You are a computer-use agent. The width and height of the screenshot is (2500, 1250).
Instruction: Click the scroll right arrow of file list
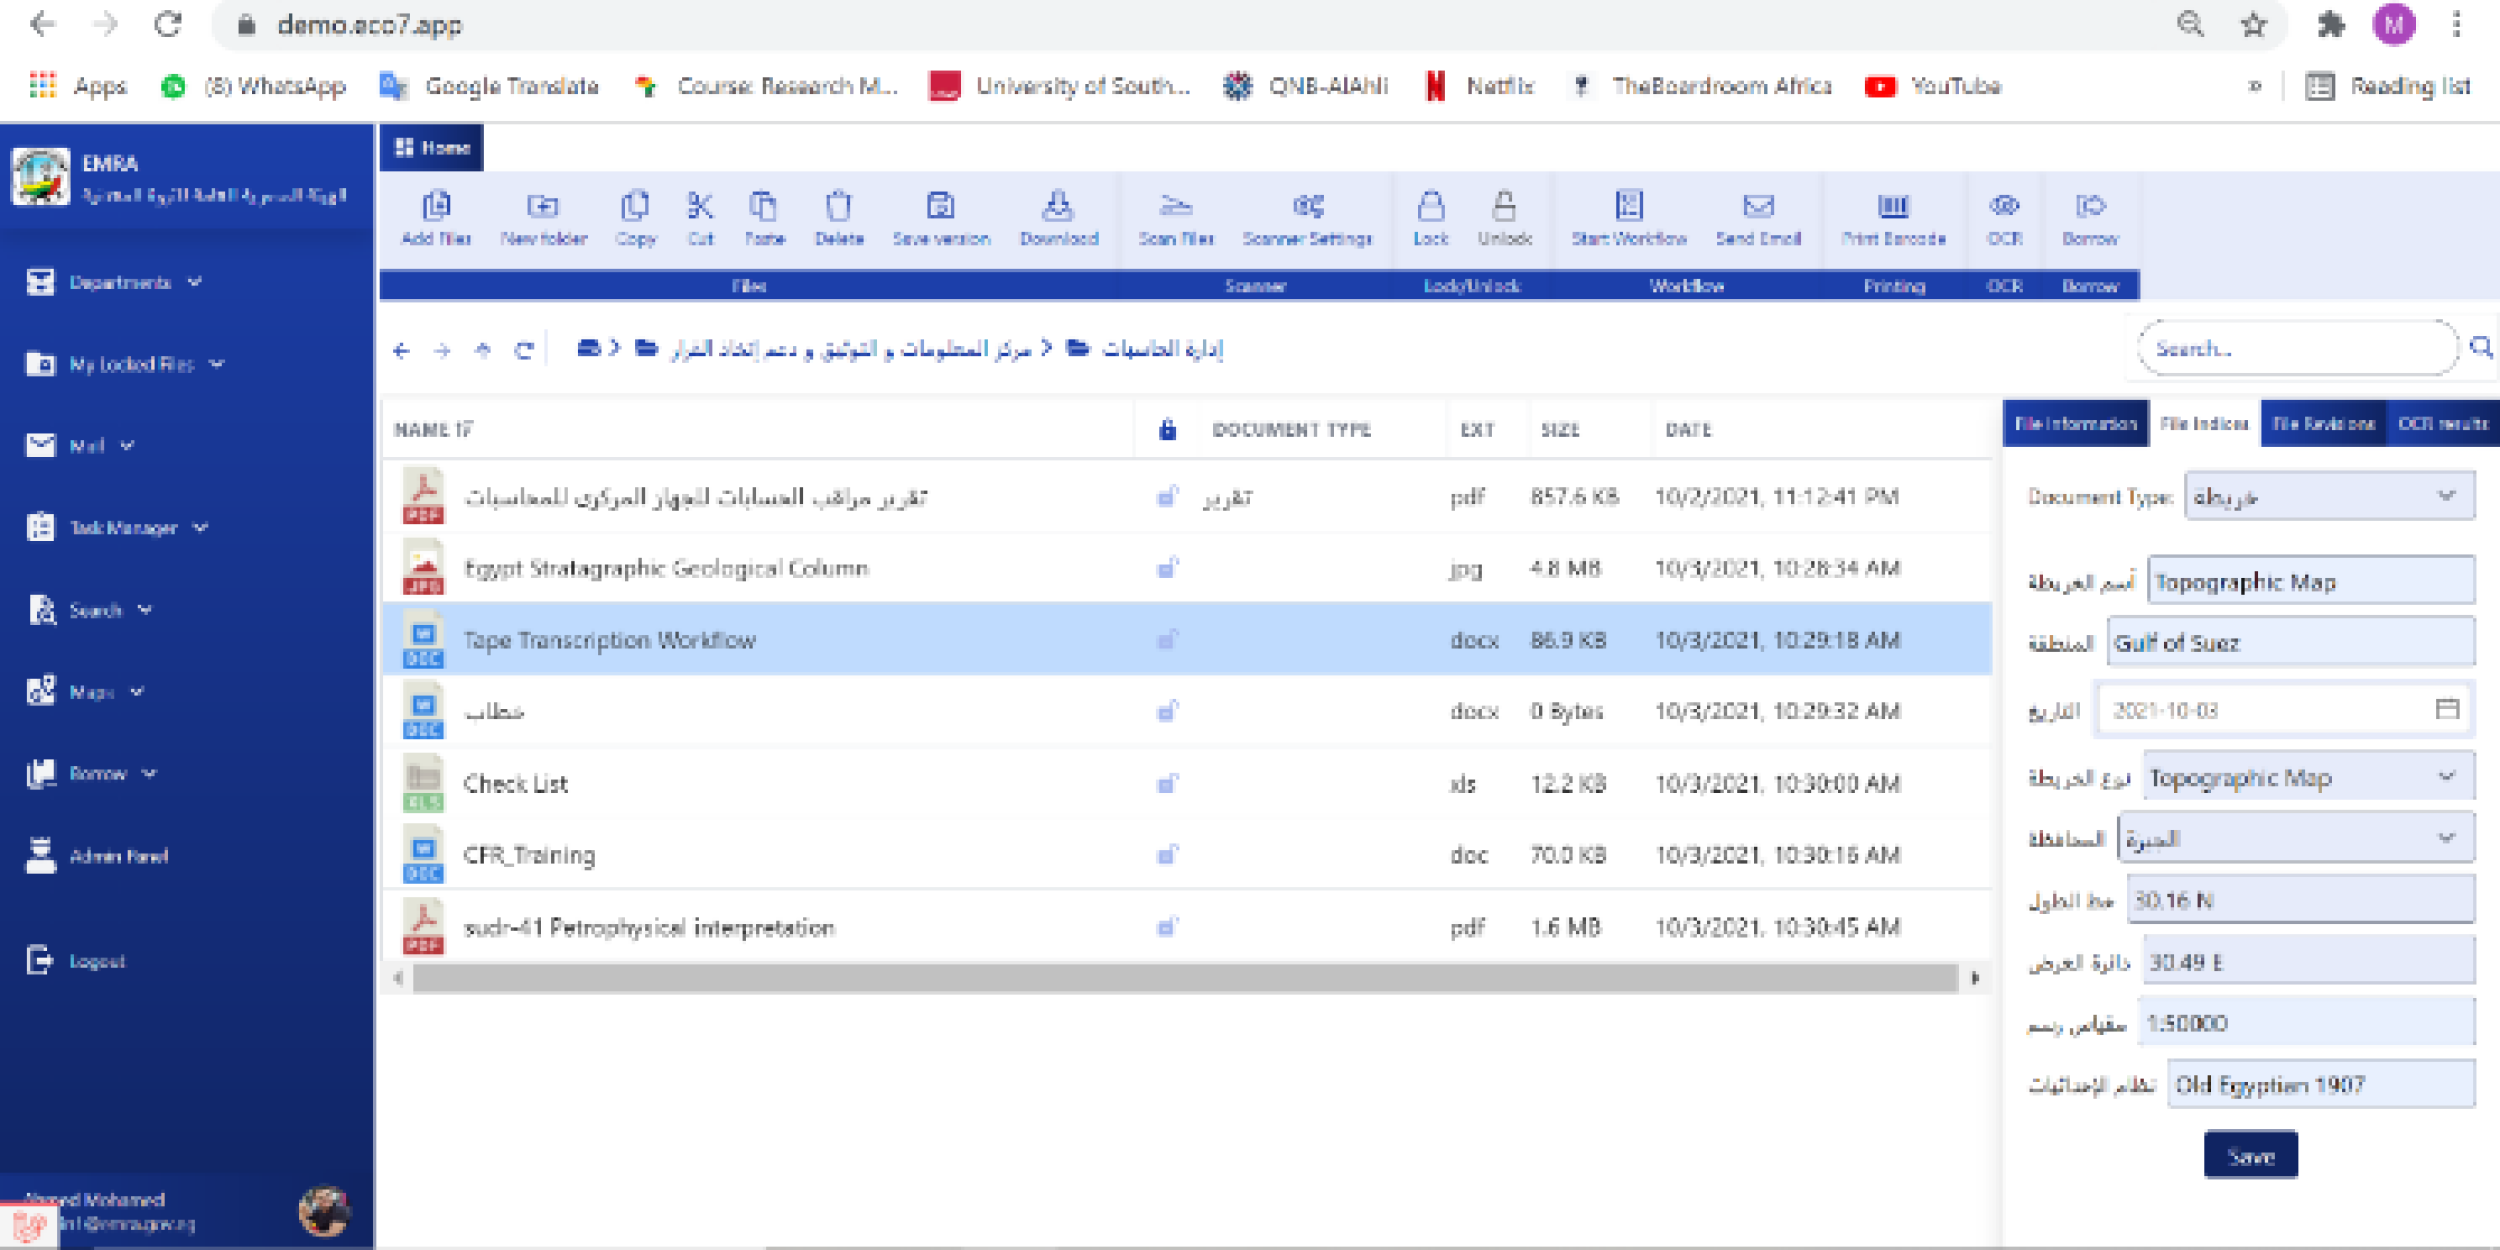[1975, 978]
